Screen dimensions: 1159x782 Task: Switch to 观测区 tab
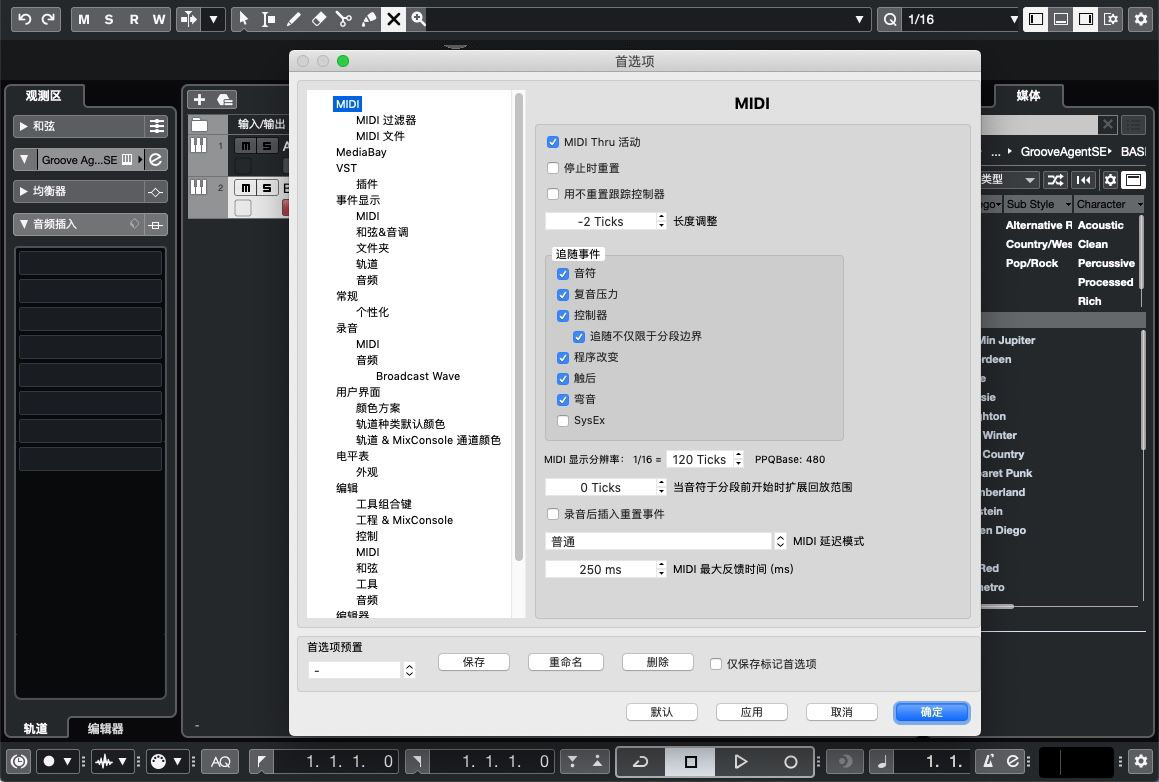pos(44,95)
